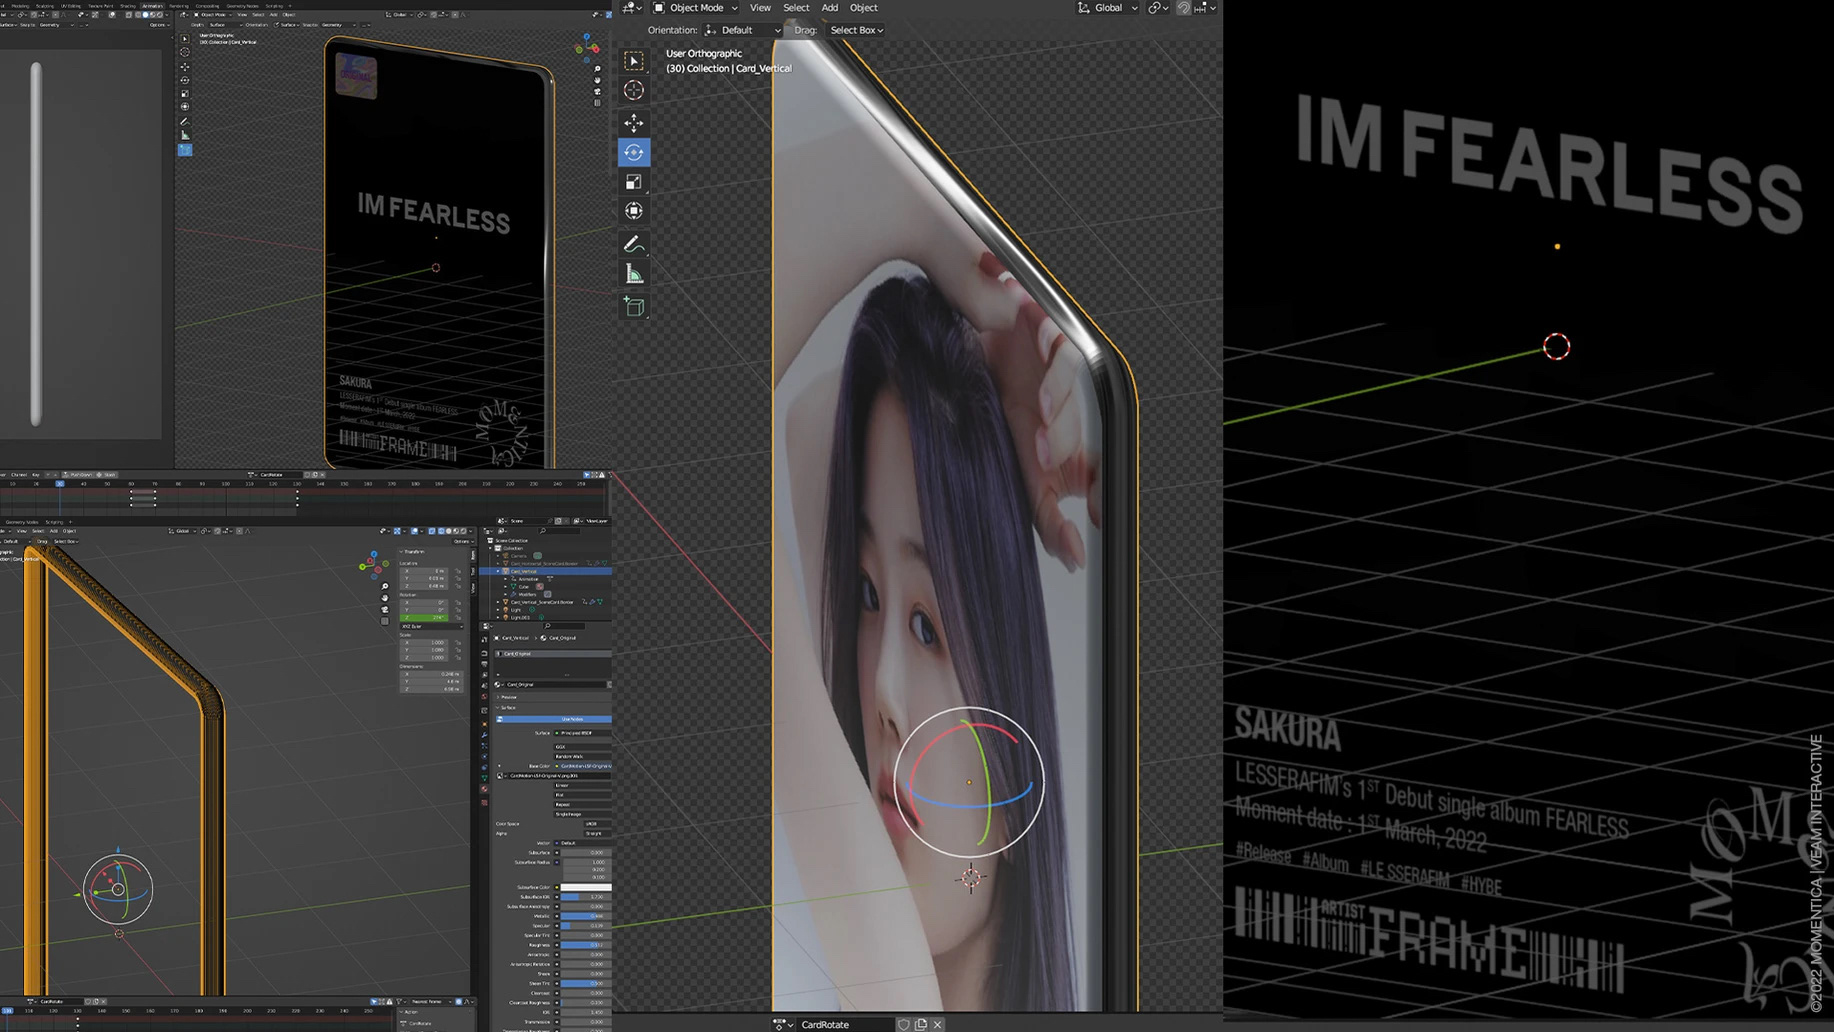Adjust the Roughness slider
This screenshot has width=1834, height=1032.
pos(586,945)
